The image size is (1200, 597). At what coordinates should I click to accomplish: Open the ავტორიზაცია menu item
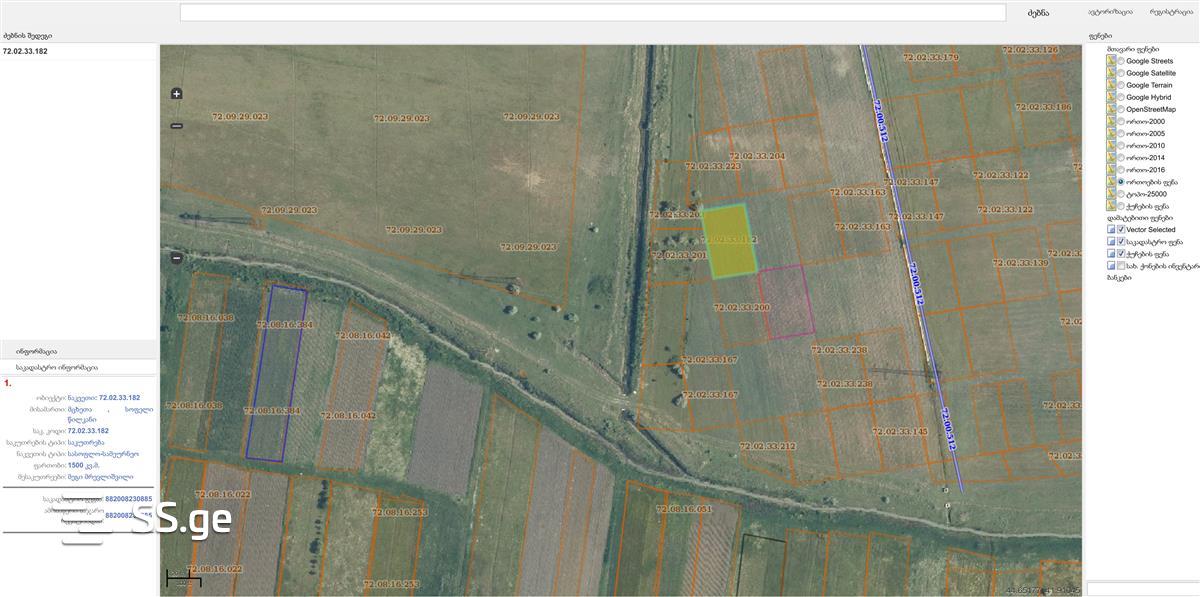[x=1110, y=12]
